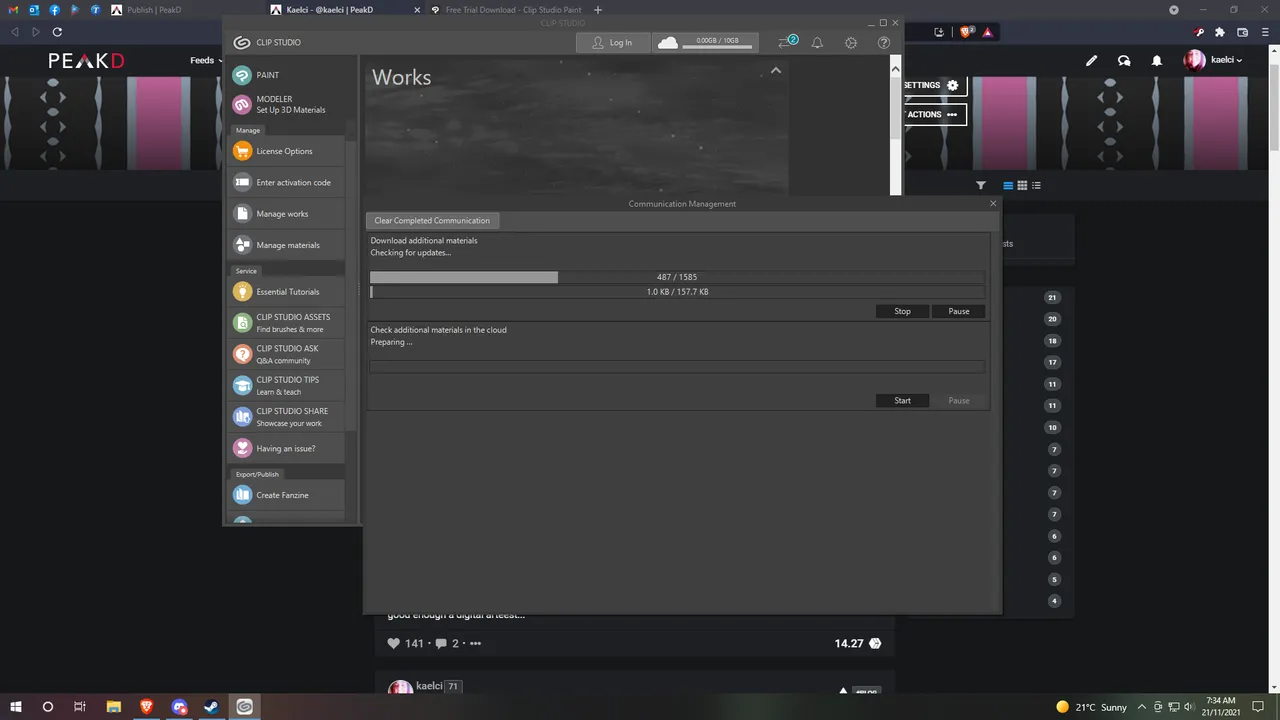Open Essential Tutorials item
This screenshot has width=1280, height=720.
[x=285, y=292]
